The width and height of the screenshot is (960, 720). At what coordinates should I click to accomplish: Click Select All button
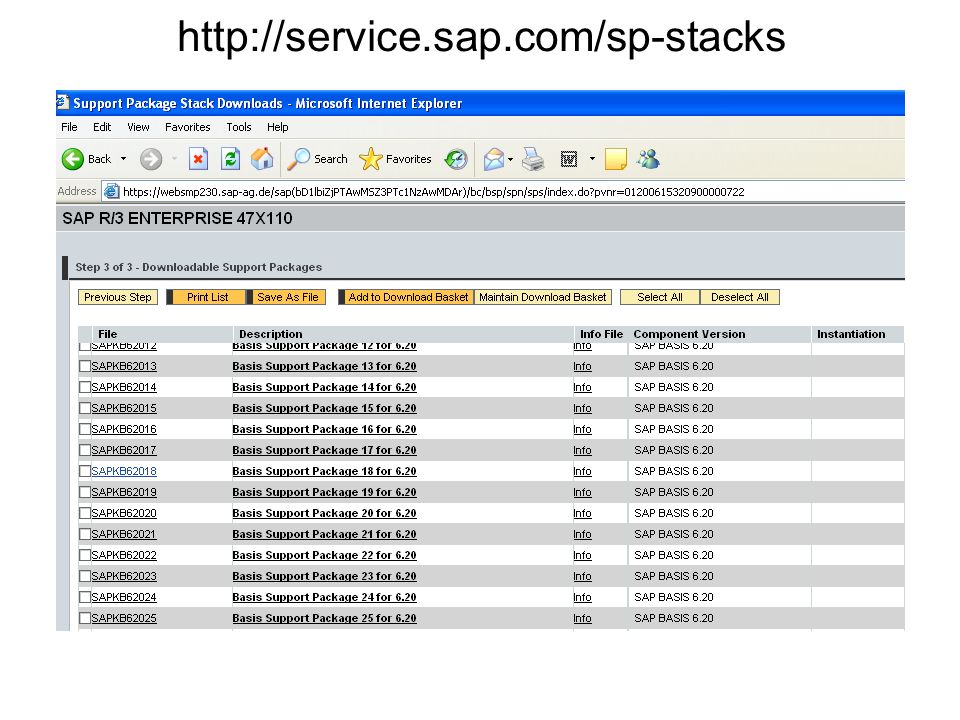point(660,297)
